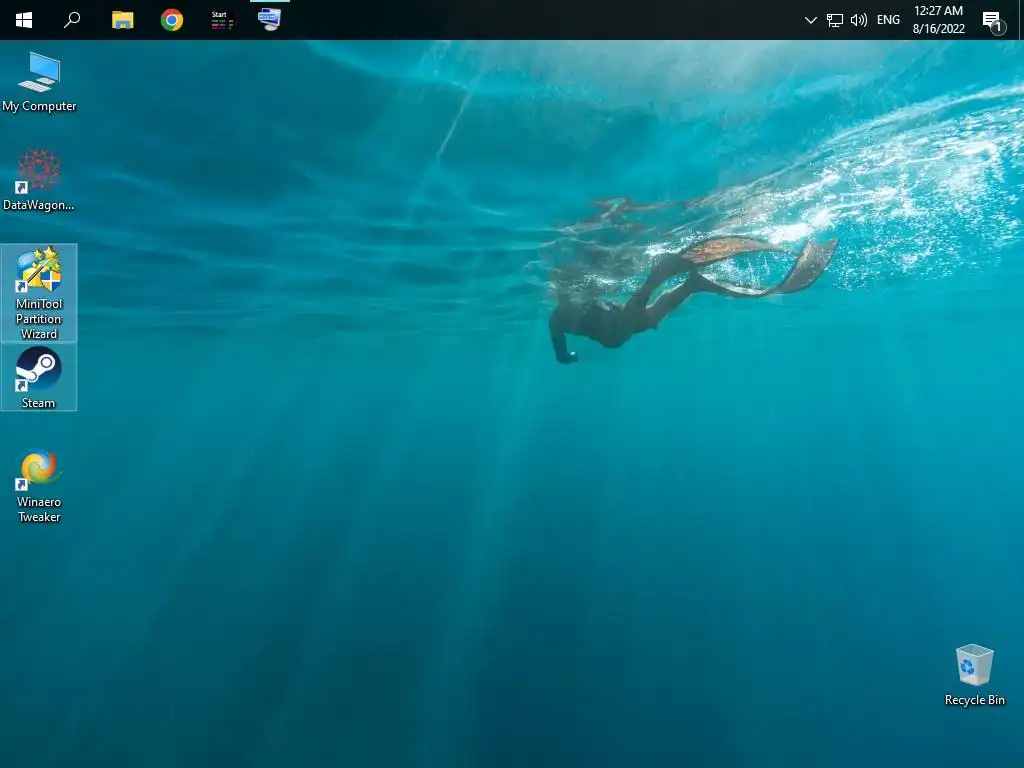1024x768 pixels.
Task: Select MiniTool Partition Wizard shortcut
Action: click(x=39, y=293)
